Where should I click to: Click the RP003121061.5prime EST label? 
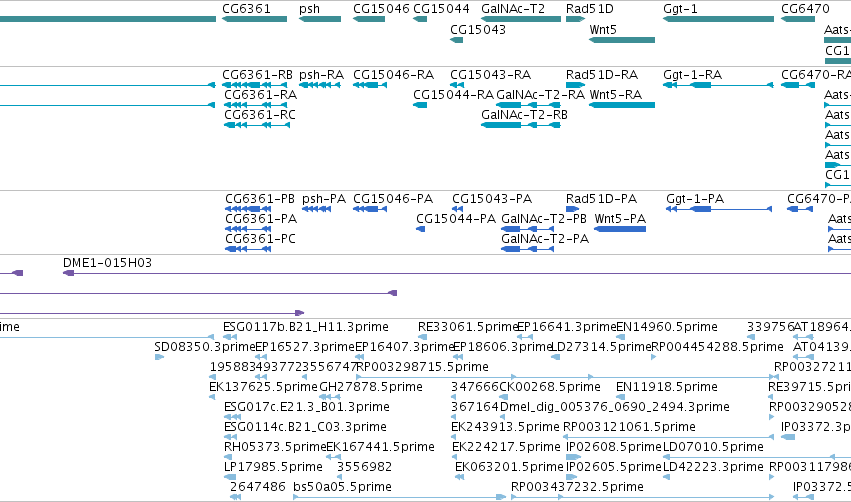[630, 427]
